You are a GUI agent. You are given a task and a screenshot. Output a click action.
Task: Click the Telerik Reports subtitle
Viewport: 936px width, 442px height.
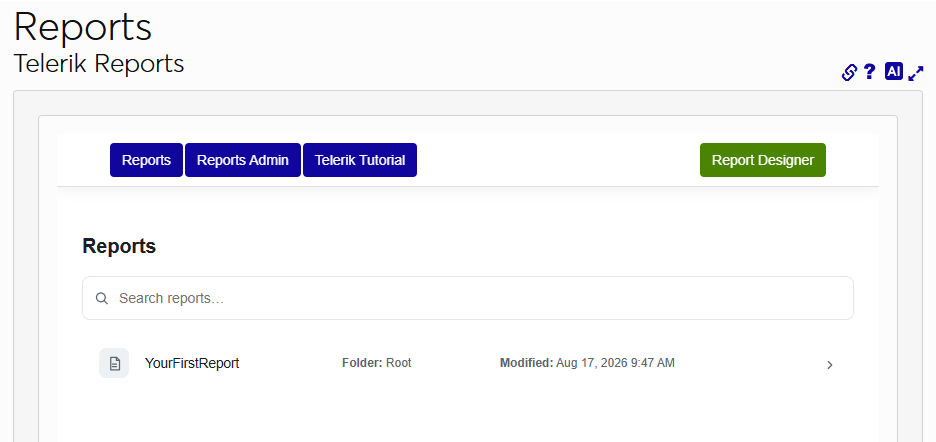(99, 64)
